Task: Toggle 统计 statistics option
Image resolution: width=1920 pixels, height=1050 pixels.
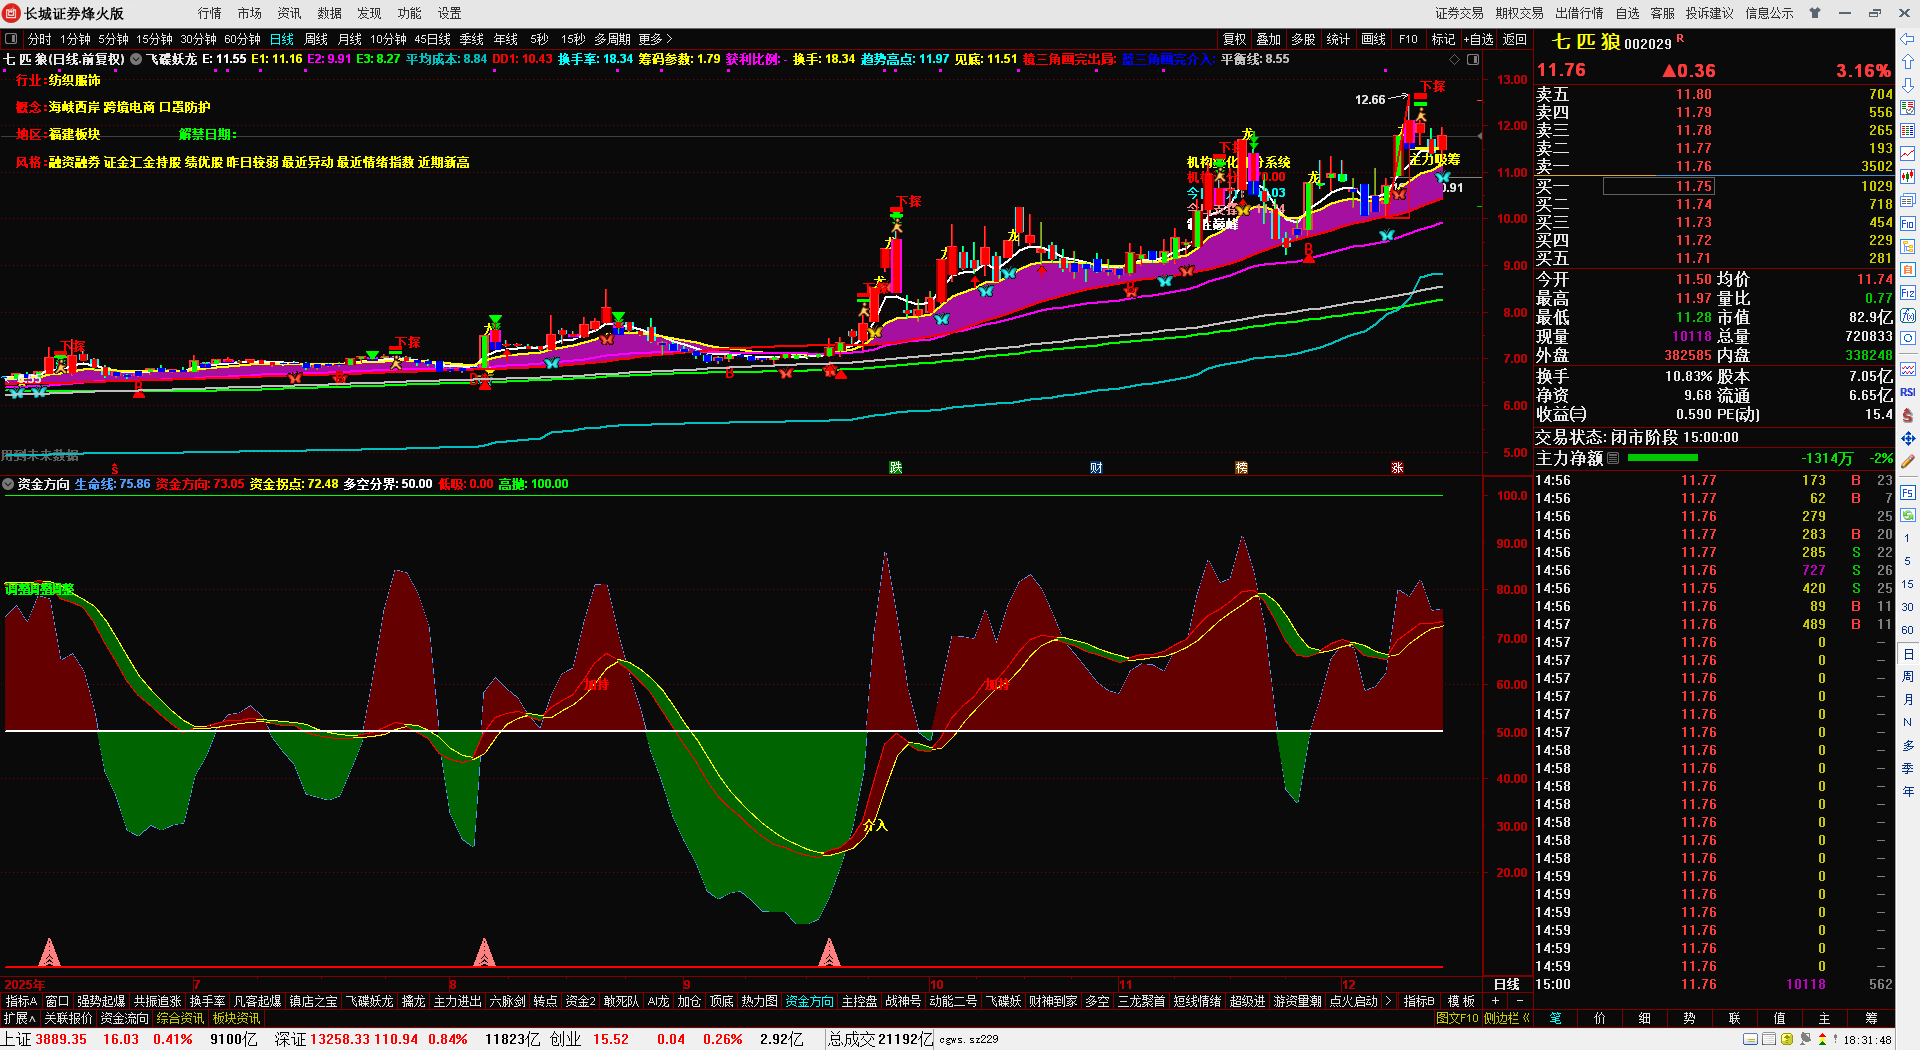Action: point(1338,39)
